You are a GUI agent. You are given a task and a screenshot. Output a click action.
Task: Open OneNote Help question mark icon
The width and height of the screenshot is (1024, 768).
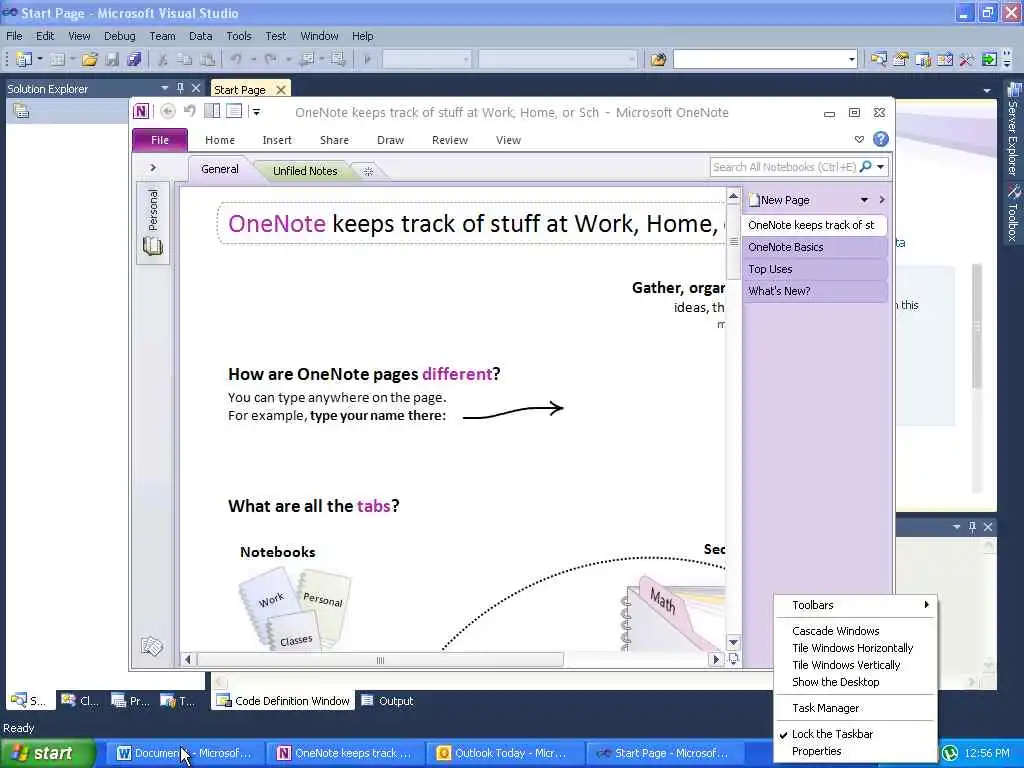pyautogui.click(x=881, y=139)
